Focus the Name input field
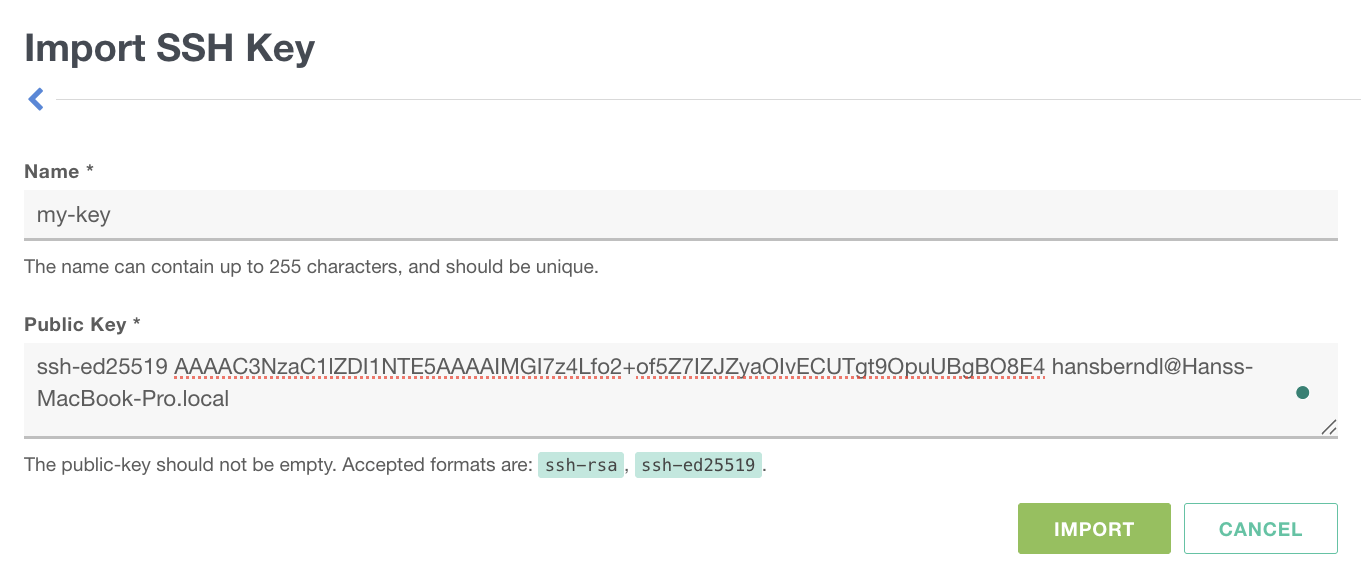Viewport: 1361px width, 581px height. coord(680,215)
